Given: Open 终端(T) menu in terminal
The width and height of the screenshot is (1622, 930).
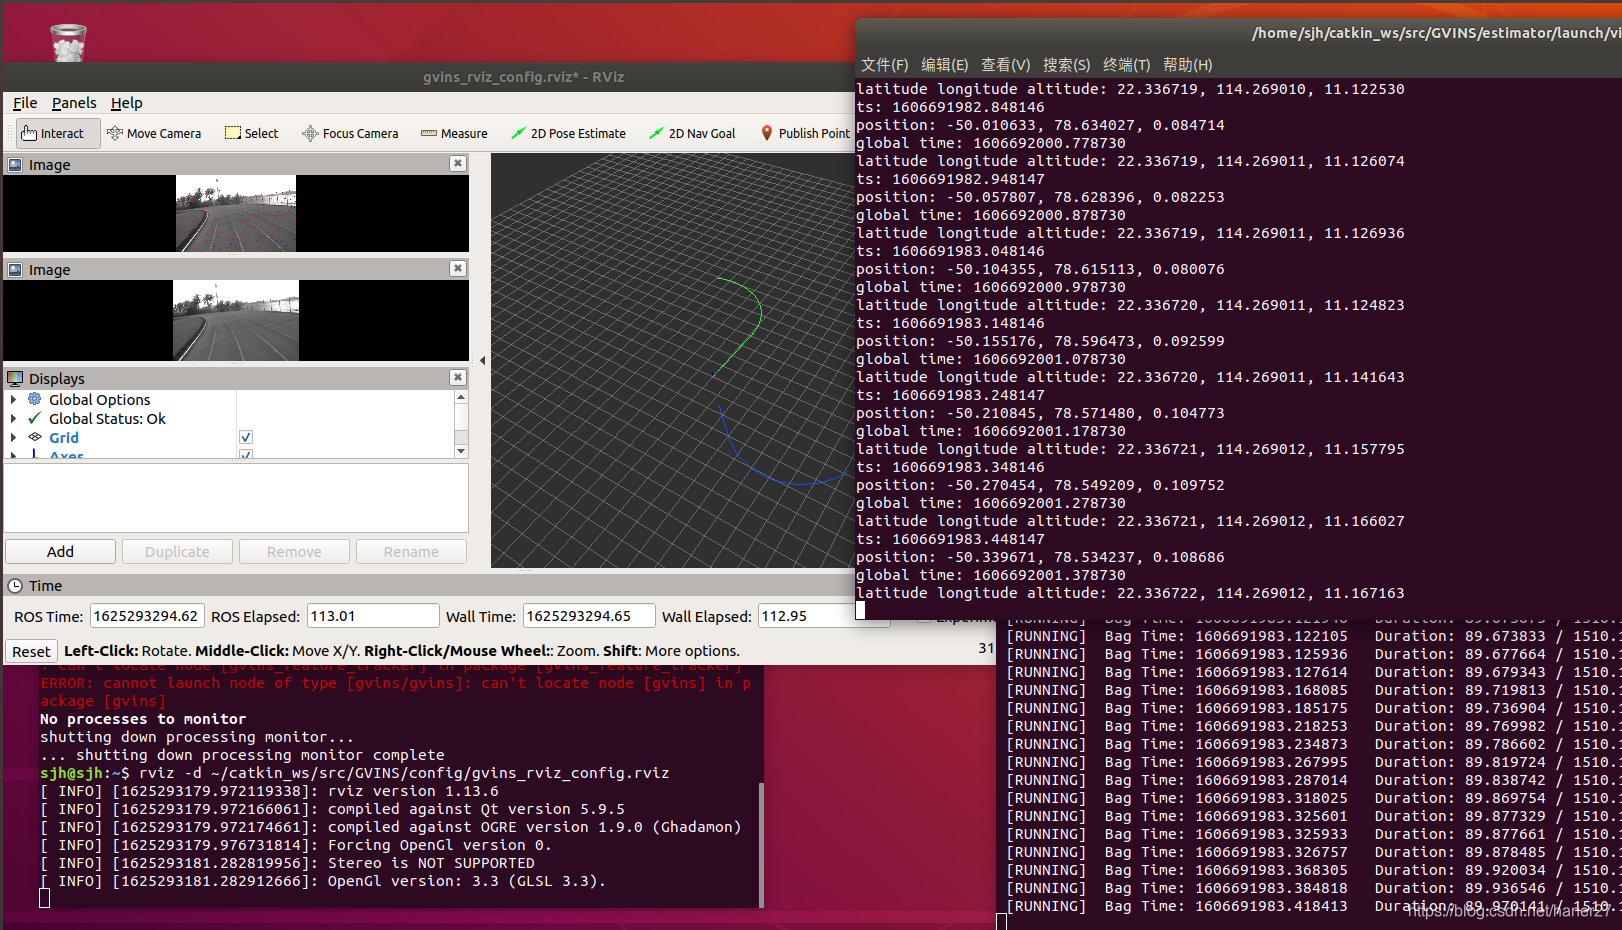Looking at the screenshot, I should 1127,65.
